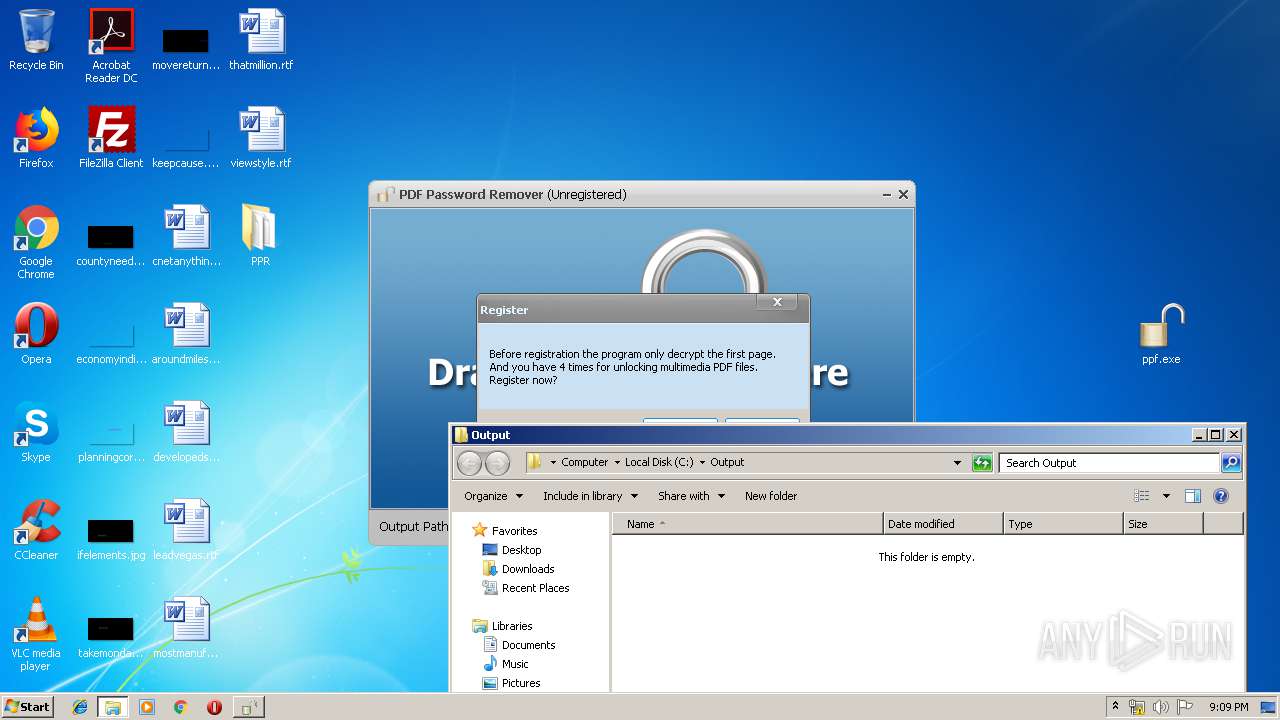Select the Google Chrome desktop shortcut

tap(36, 242)
